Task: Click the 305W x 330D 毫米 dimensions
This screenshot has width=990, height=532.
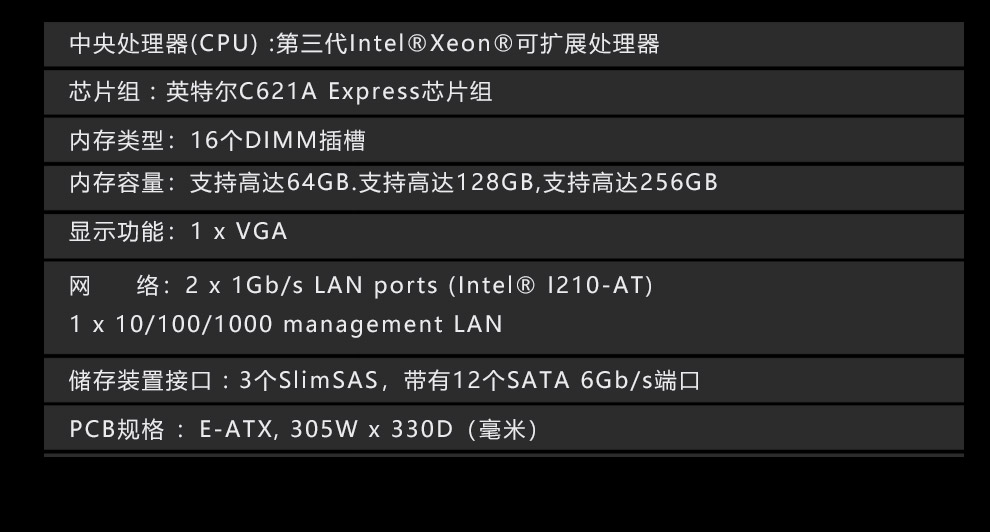Action: click(414, 430)
